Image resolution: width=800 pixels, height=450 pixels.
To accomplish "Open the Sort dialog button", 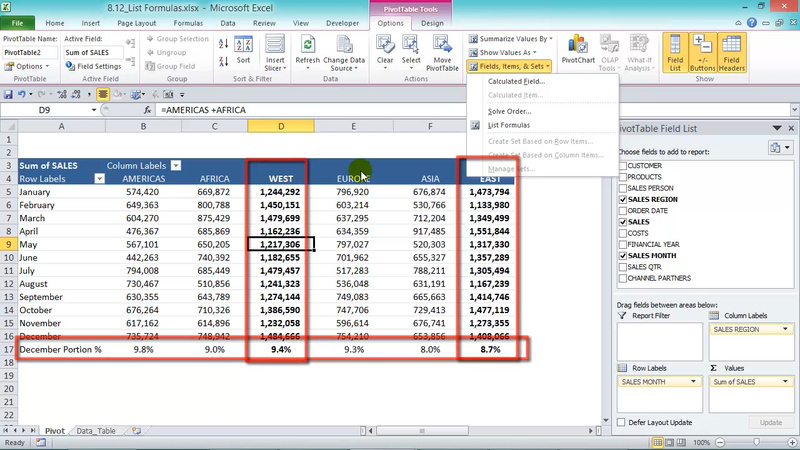I will (243, 49).
